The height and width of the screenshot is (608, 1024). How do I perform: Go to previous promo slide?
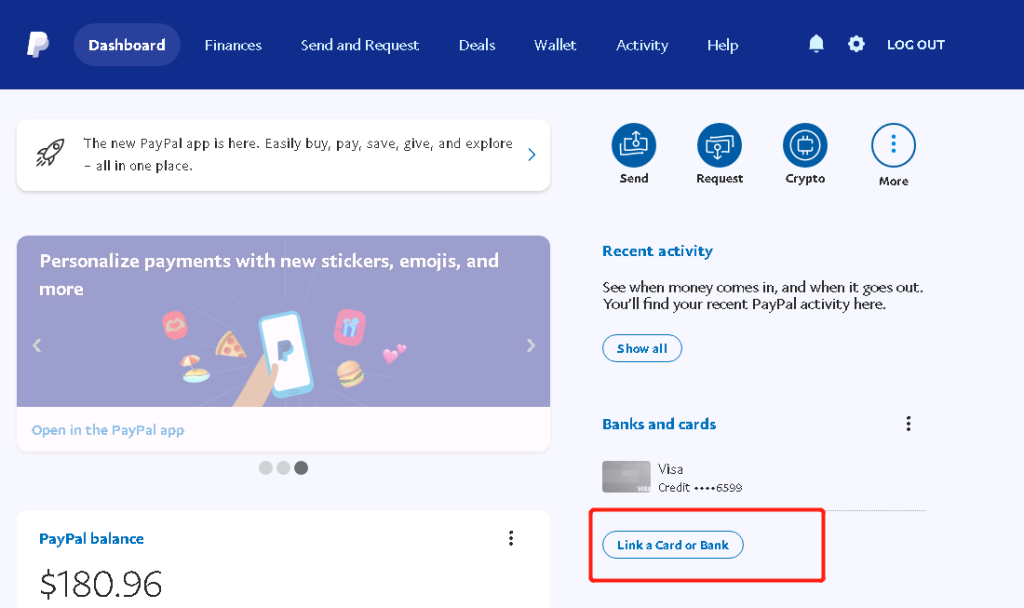pyautogui.click(x=37, y=345)
